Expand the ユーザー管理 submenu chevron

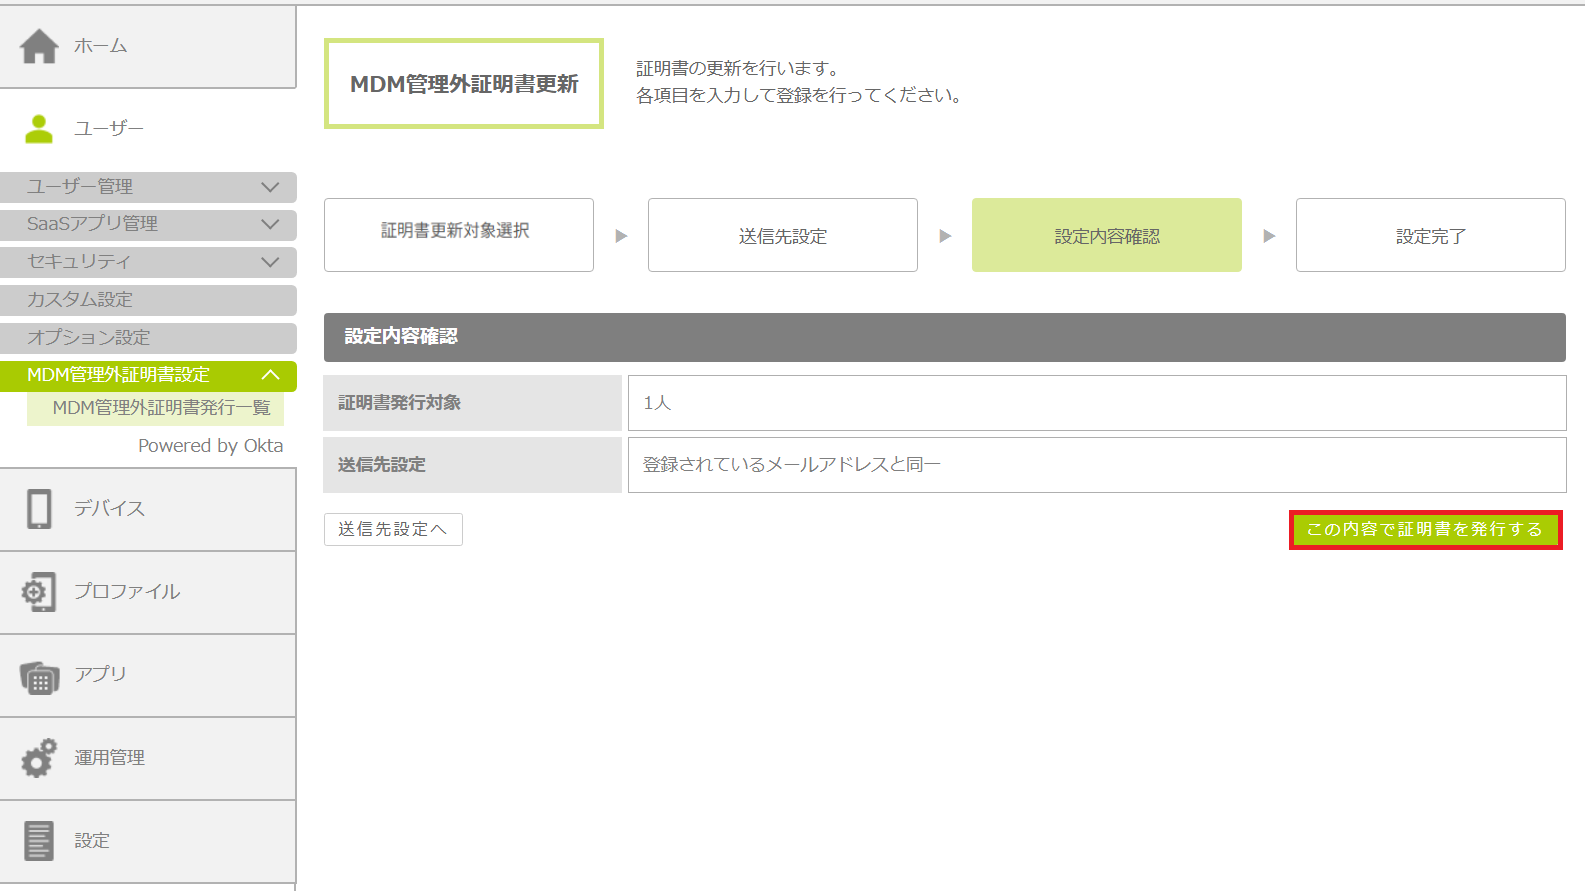point(270,187)
